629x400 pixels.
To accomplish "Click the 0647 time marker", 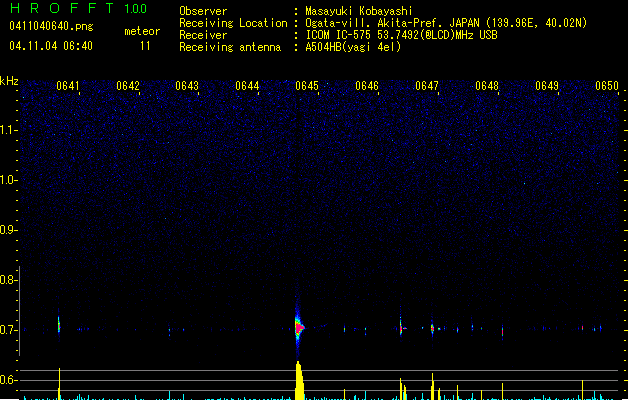I will point(427,86).
